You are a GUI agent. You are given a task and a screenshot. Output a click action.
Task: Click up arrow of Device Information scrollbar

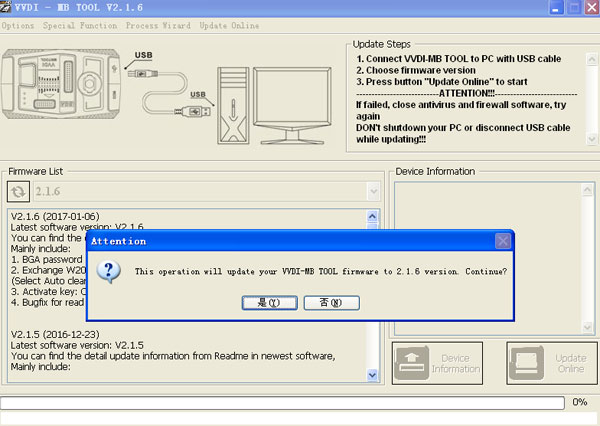click(587, 190)
